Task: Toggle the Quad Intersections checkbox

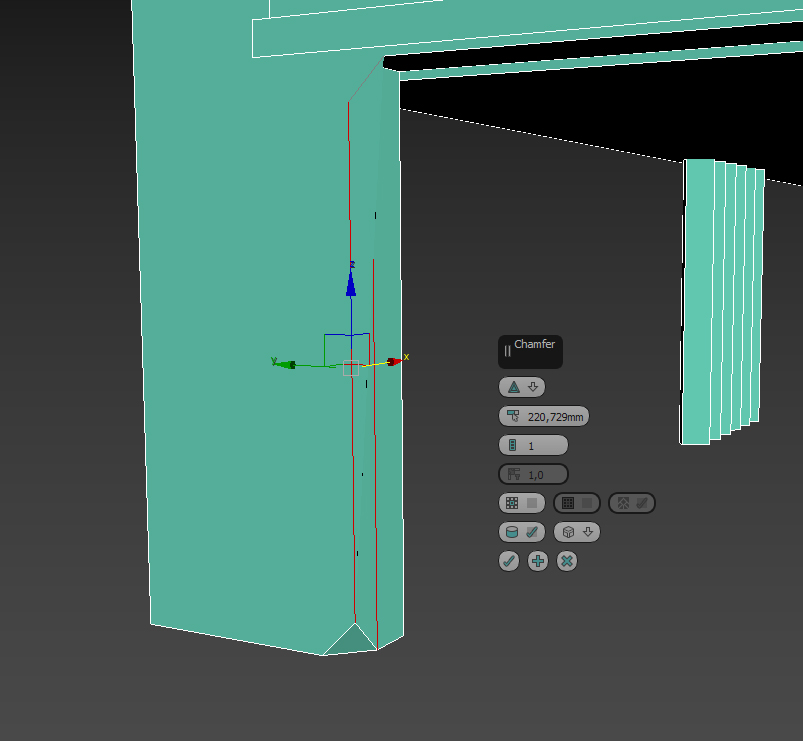Action: 631,503
